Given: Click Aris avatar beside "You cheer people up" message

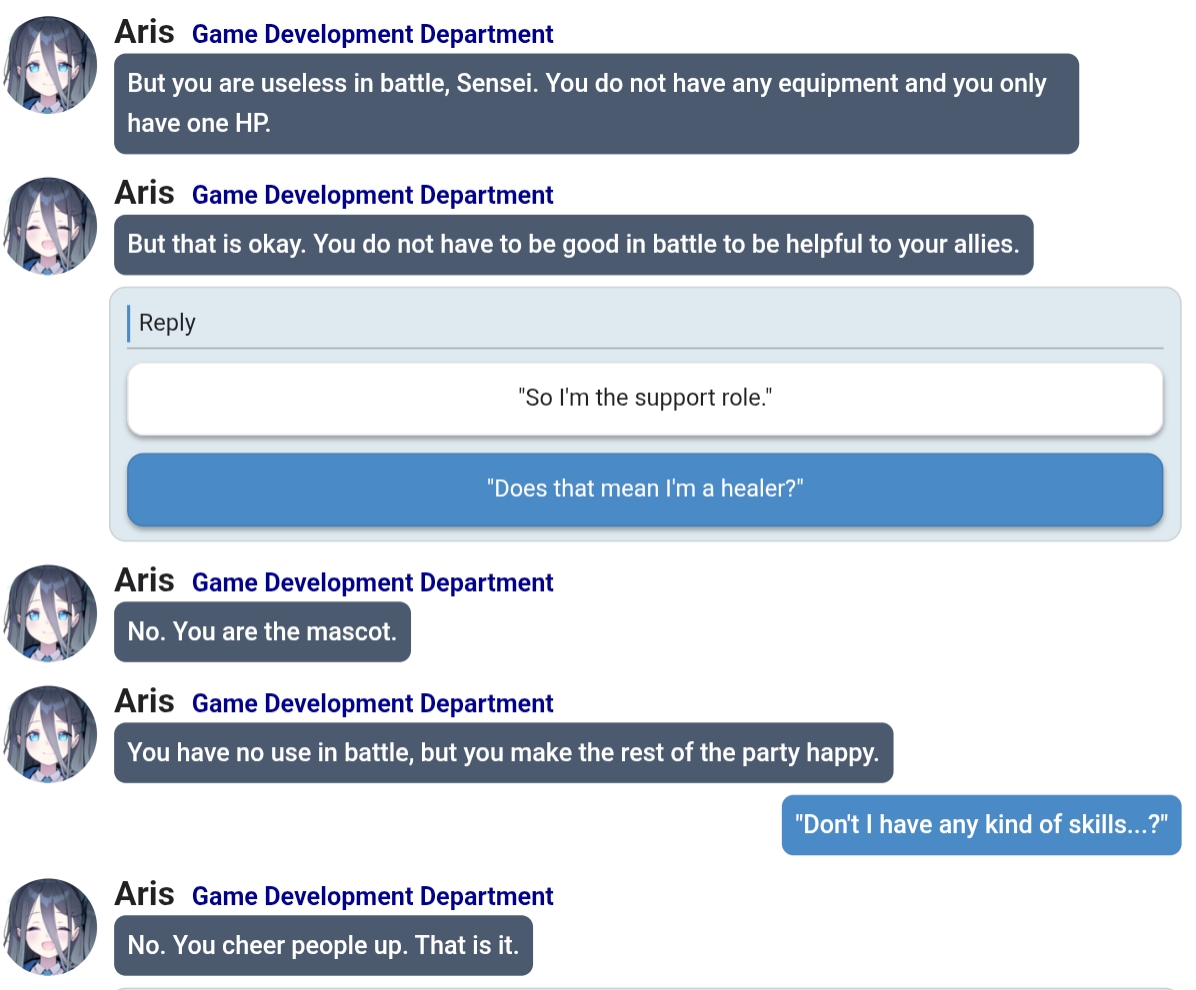Looking at the screenshot, I should click(50, 927).
